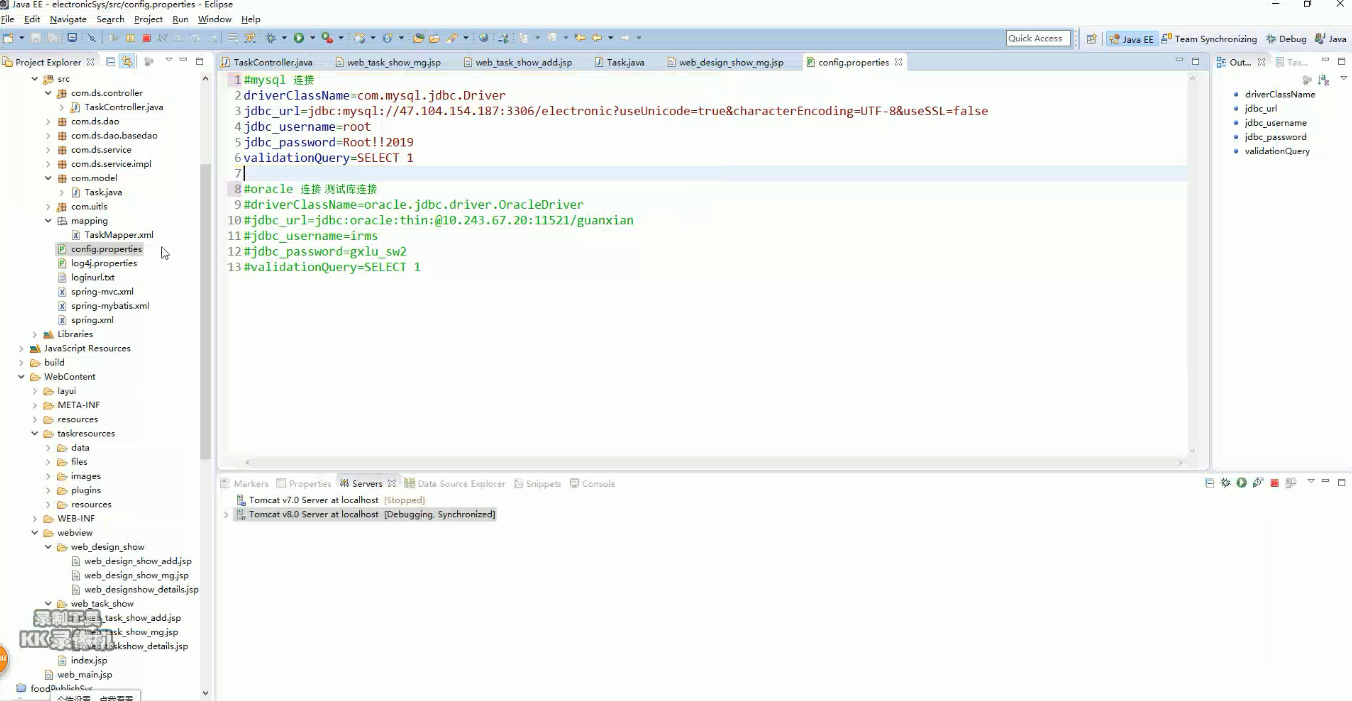
Task: Select spring-mvc.xml file
Action: pos(94,292)
